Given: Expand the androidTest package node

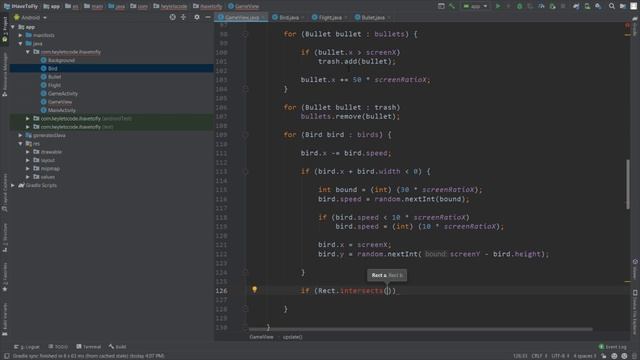Looking at the screenshot, I should coord(28,118).
